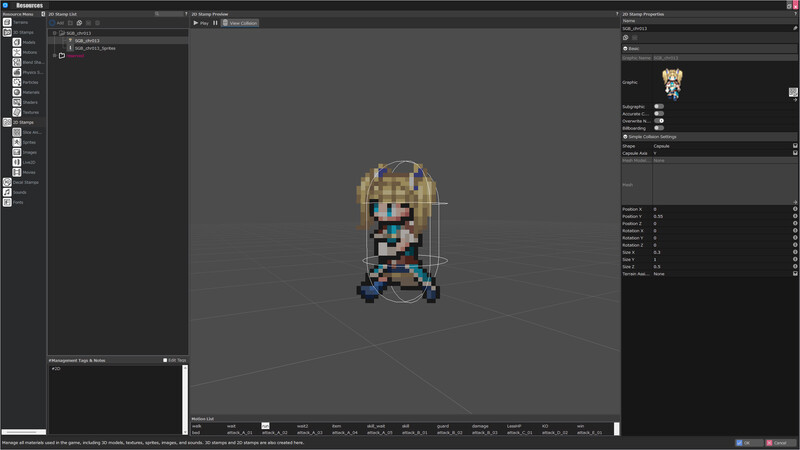This screenshot has height=450, width=800.
Task: Open the Motions resource icon
Action: coord(17,53)
